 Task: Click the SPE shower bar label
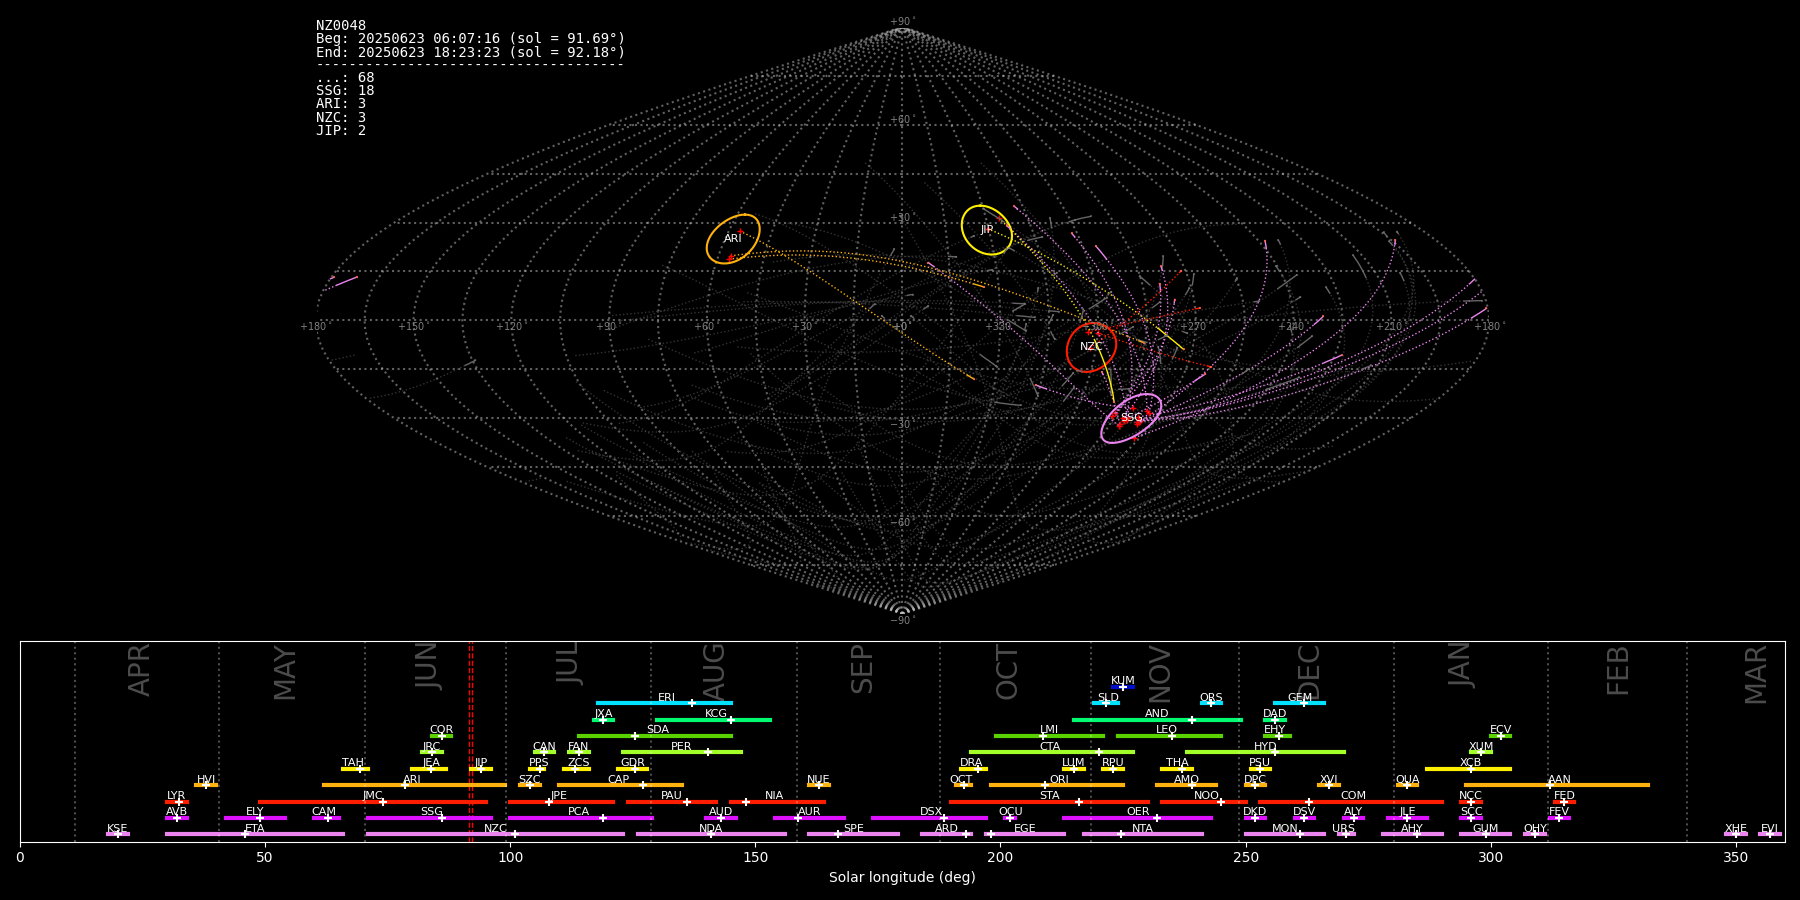tap(853, 829)
